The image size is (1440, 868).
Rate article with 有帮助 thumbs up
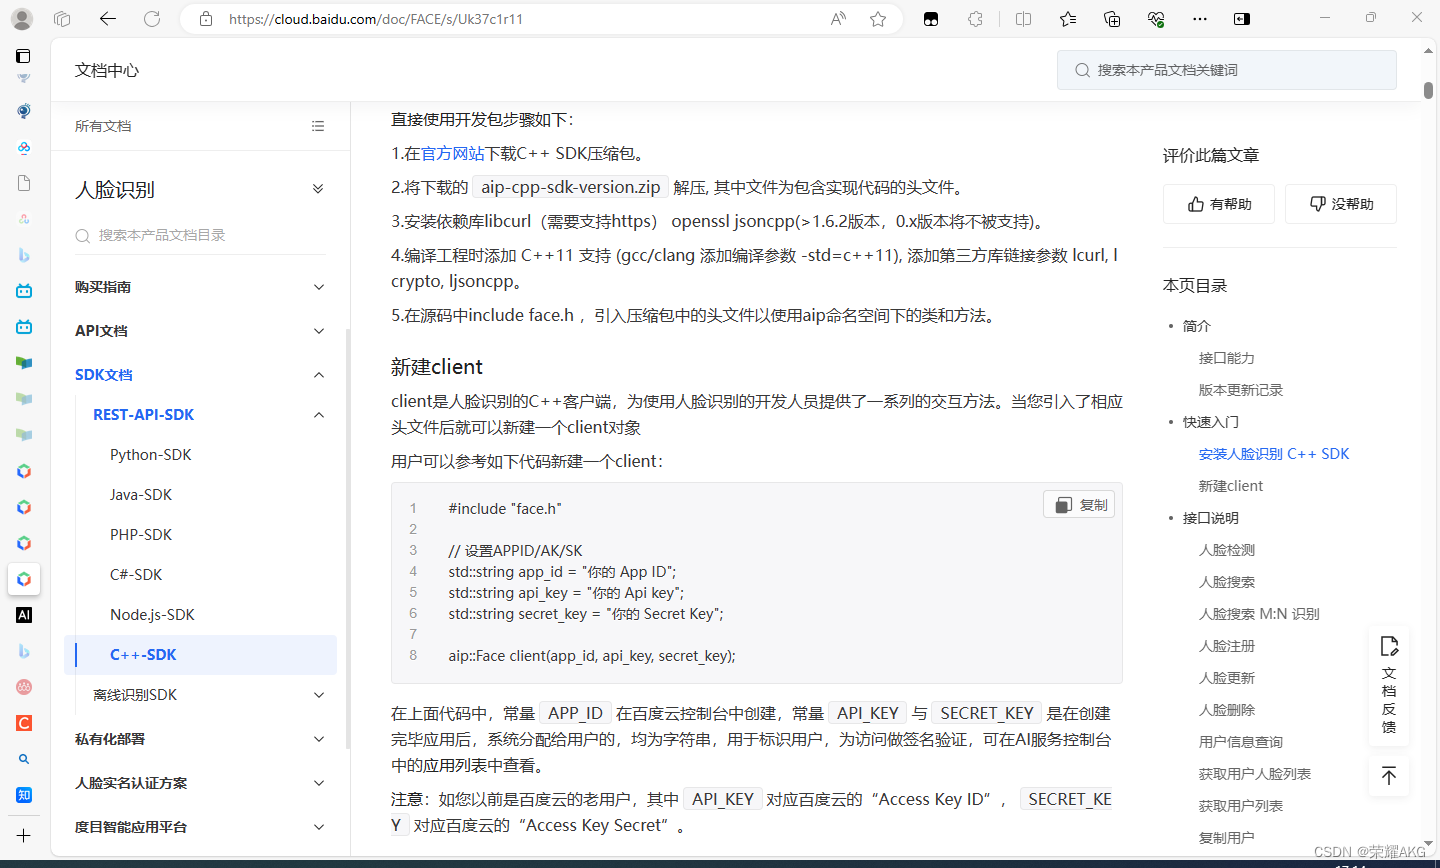[x=1218, y=204]
